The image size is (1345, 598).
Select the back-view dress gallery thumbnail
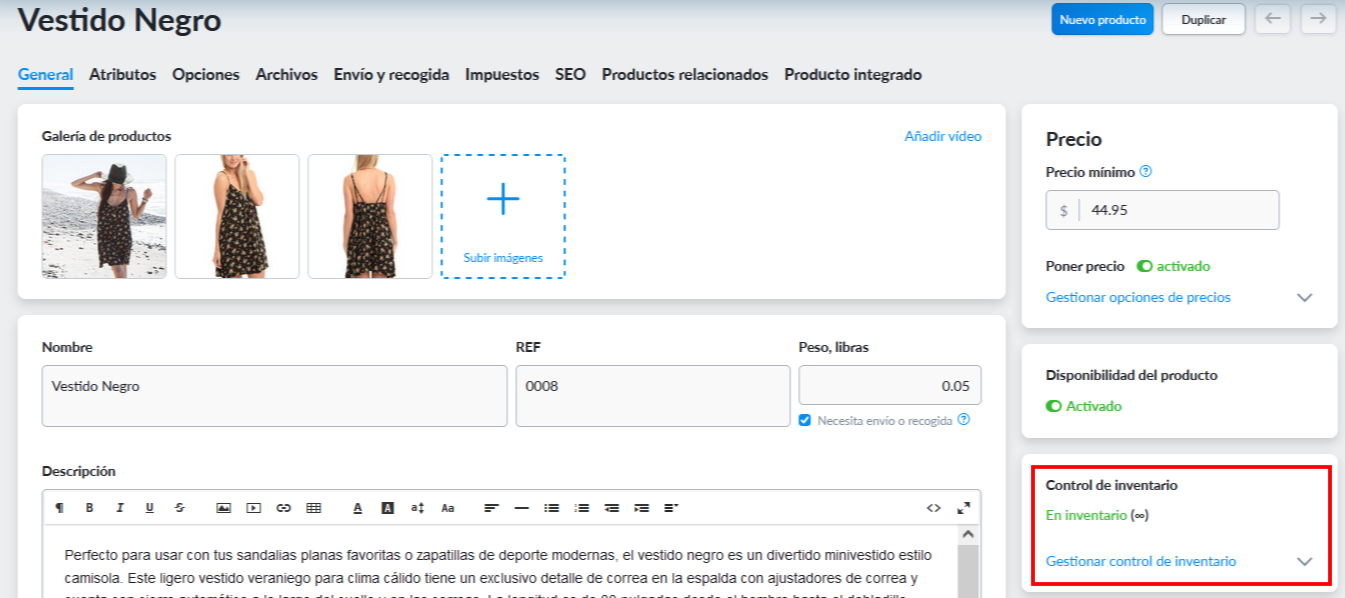[x=370, y=216]
